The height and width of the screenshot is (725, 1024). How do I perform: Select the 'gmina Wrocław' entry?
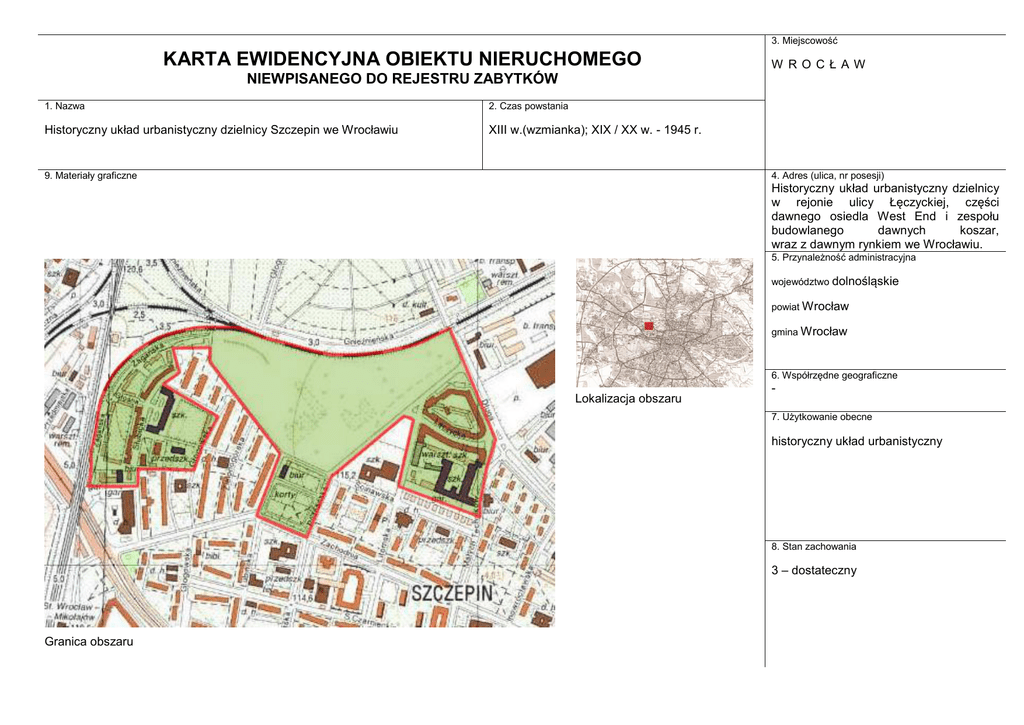pos(809,331)
